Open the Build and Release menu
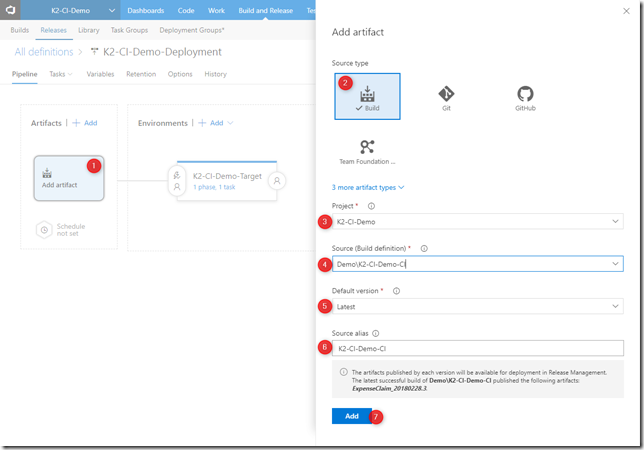Screen dimensions: 644x450 [266, 10]
